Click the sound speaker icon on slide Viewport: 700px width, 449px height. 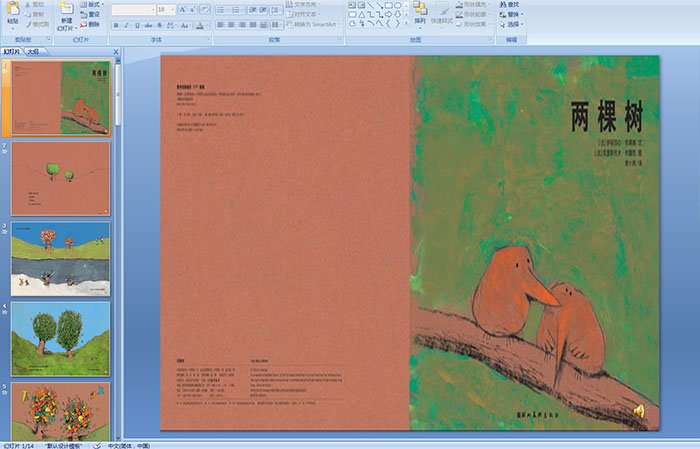[639, 411]
